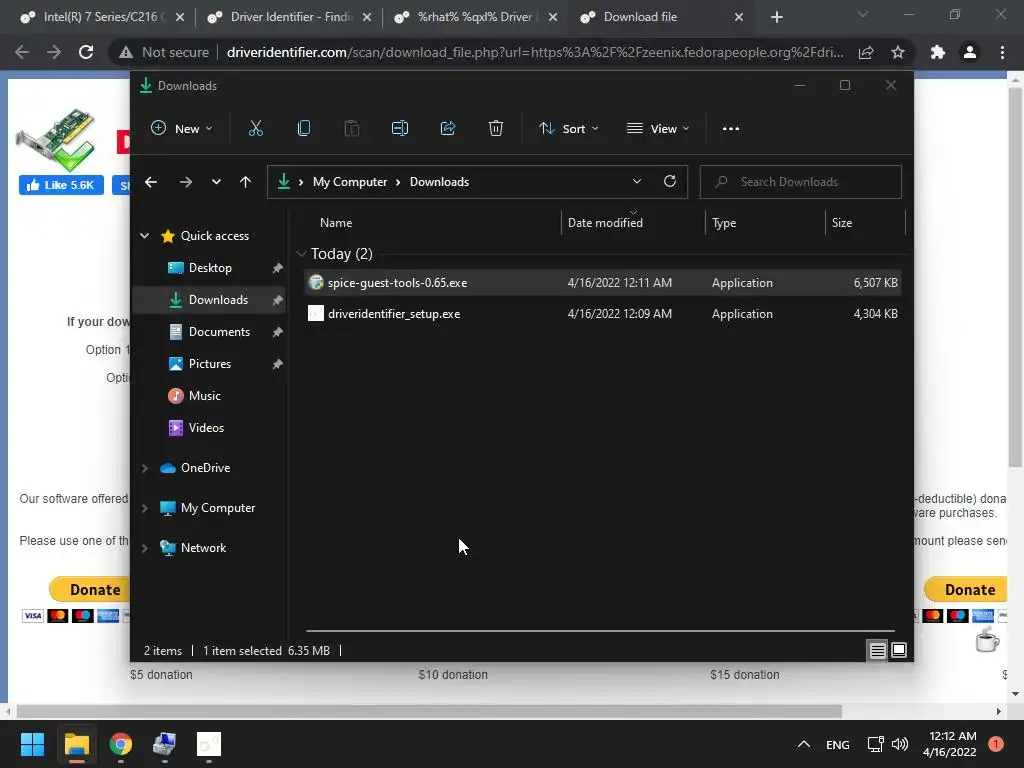Expand the OneDrive tree node
The width and height of the screenshot is (1024, 768).
coord(144,468)
